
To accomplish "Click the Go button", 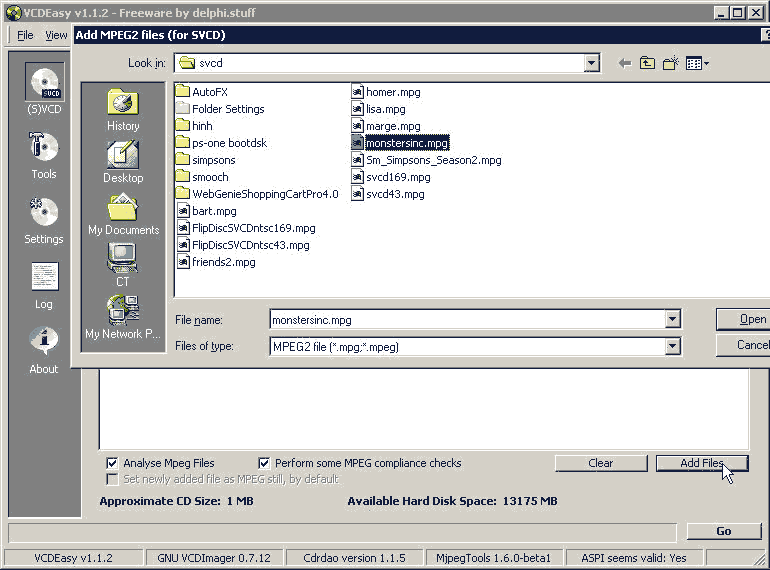I will (723, 531).
